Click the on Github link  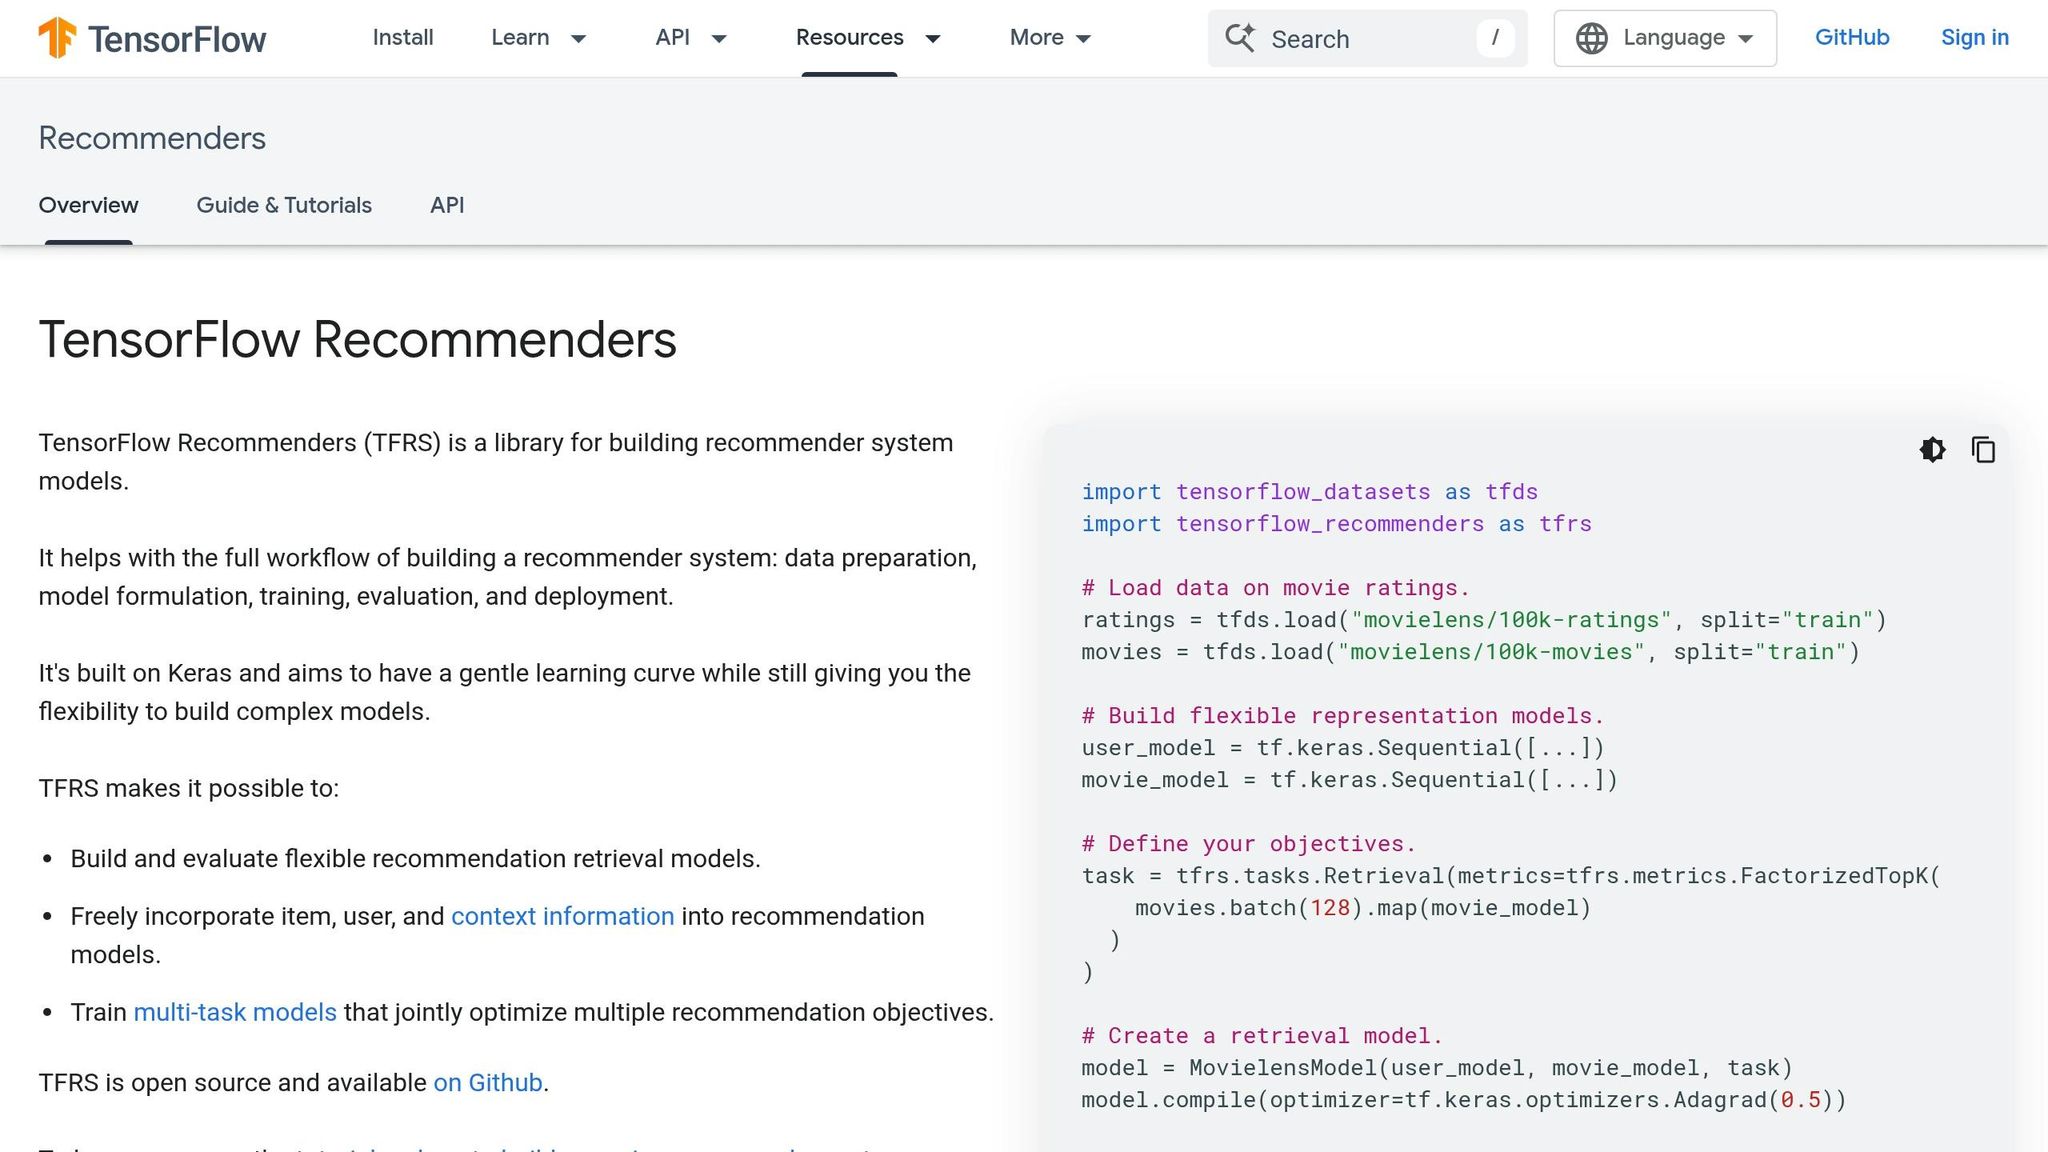[x=487, y=1082]
